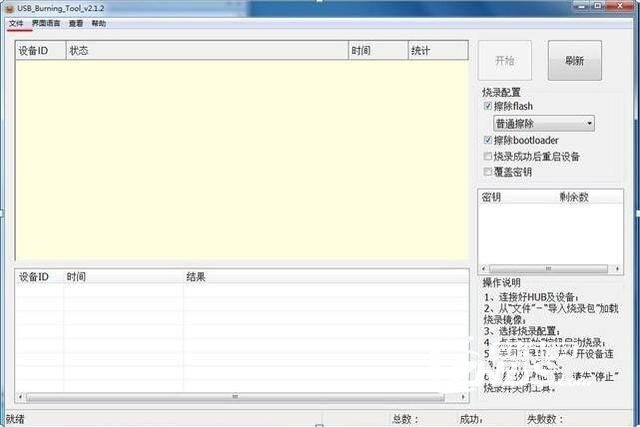
Task: Click 设备ID header in results table
Action: click(39, 277)
